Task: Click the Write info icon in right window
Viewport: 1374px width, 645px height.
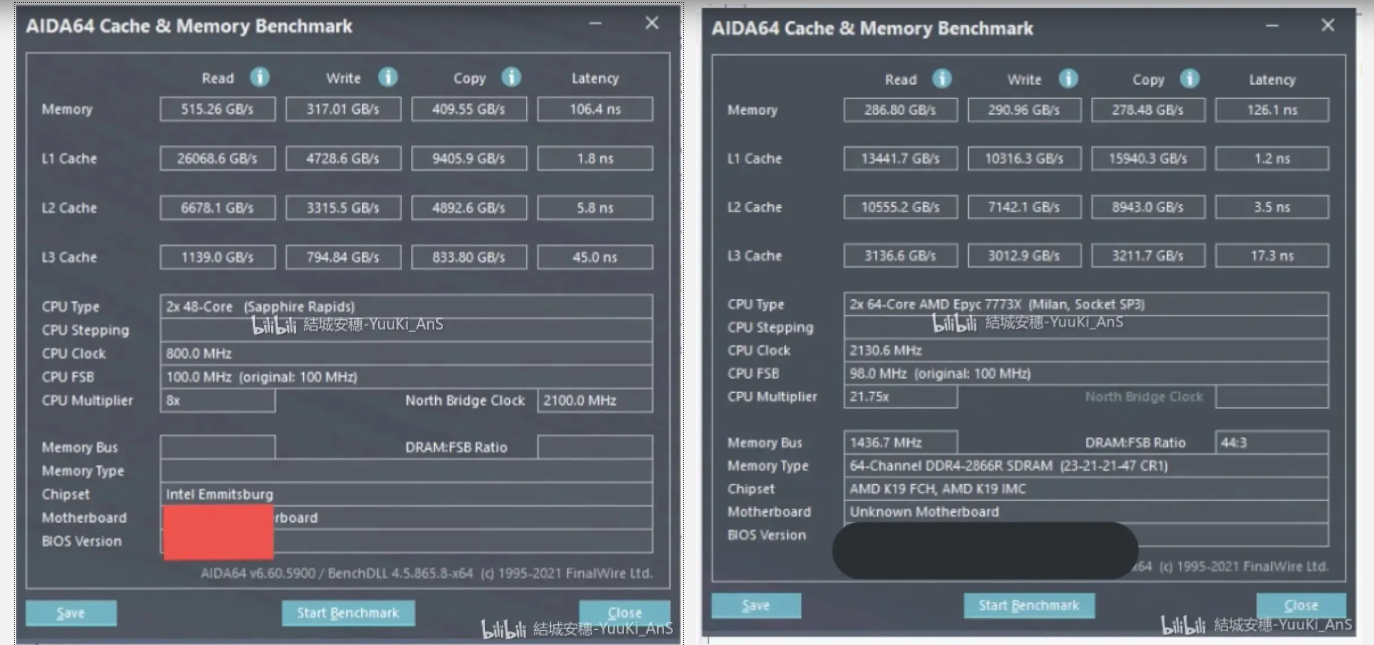Action: [x=1068, y=79]
